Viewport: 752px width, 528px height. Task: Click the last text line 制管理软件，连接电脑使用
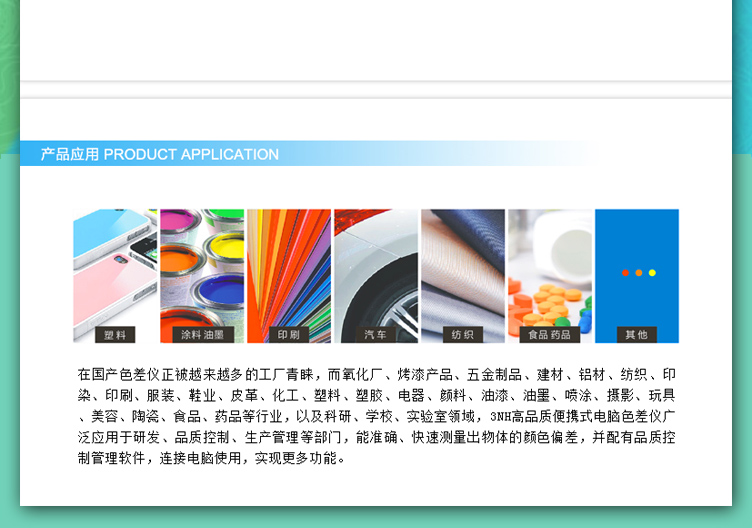click(x=212, y=458)
